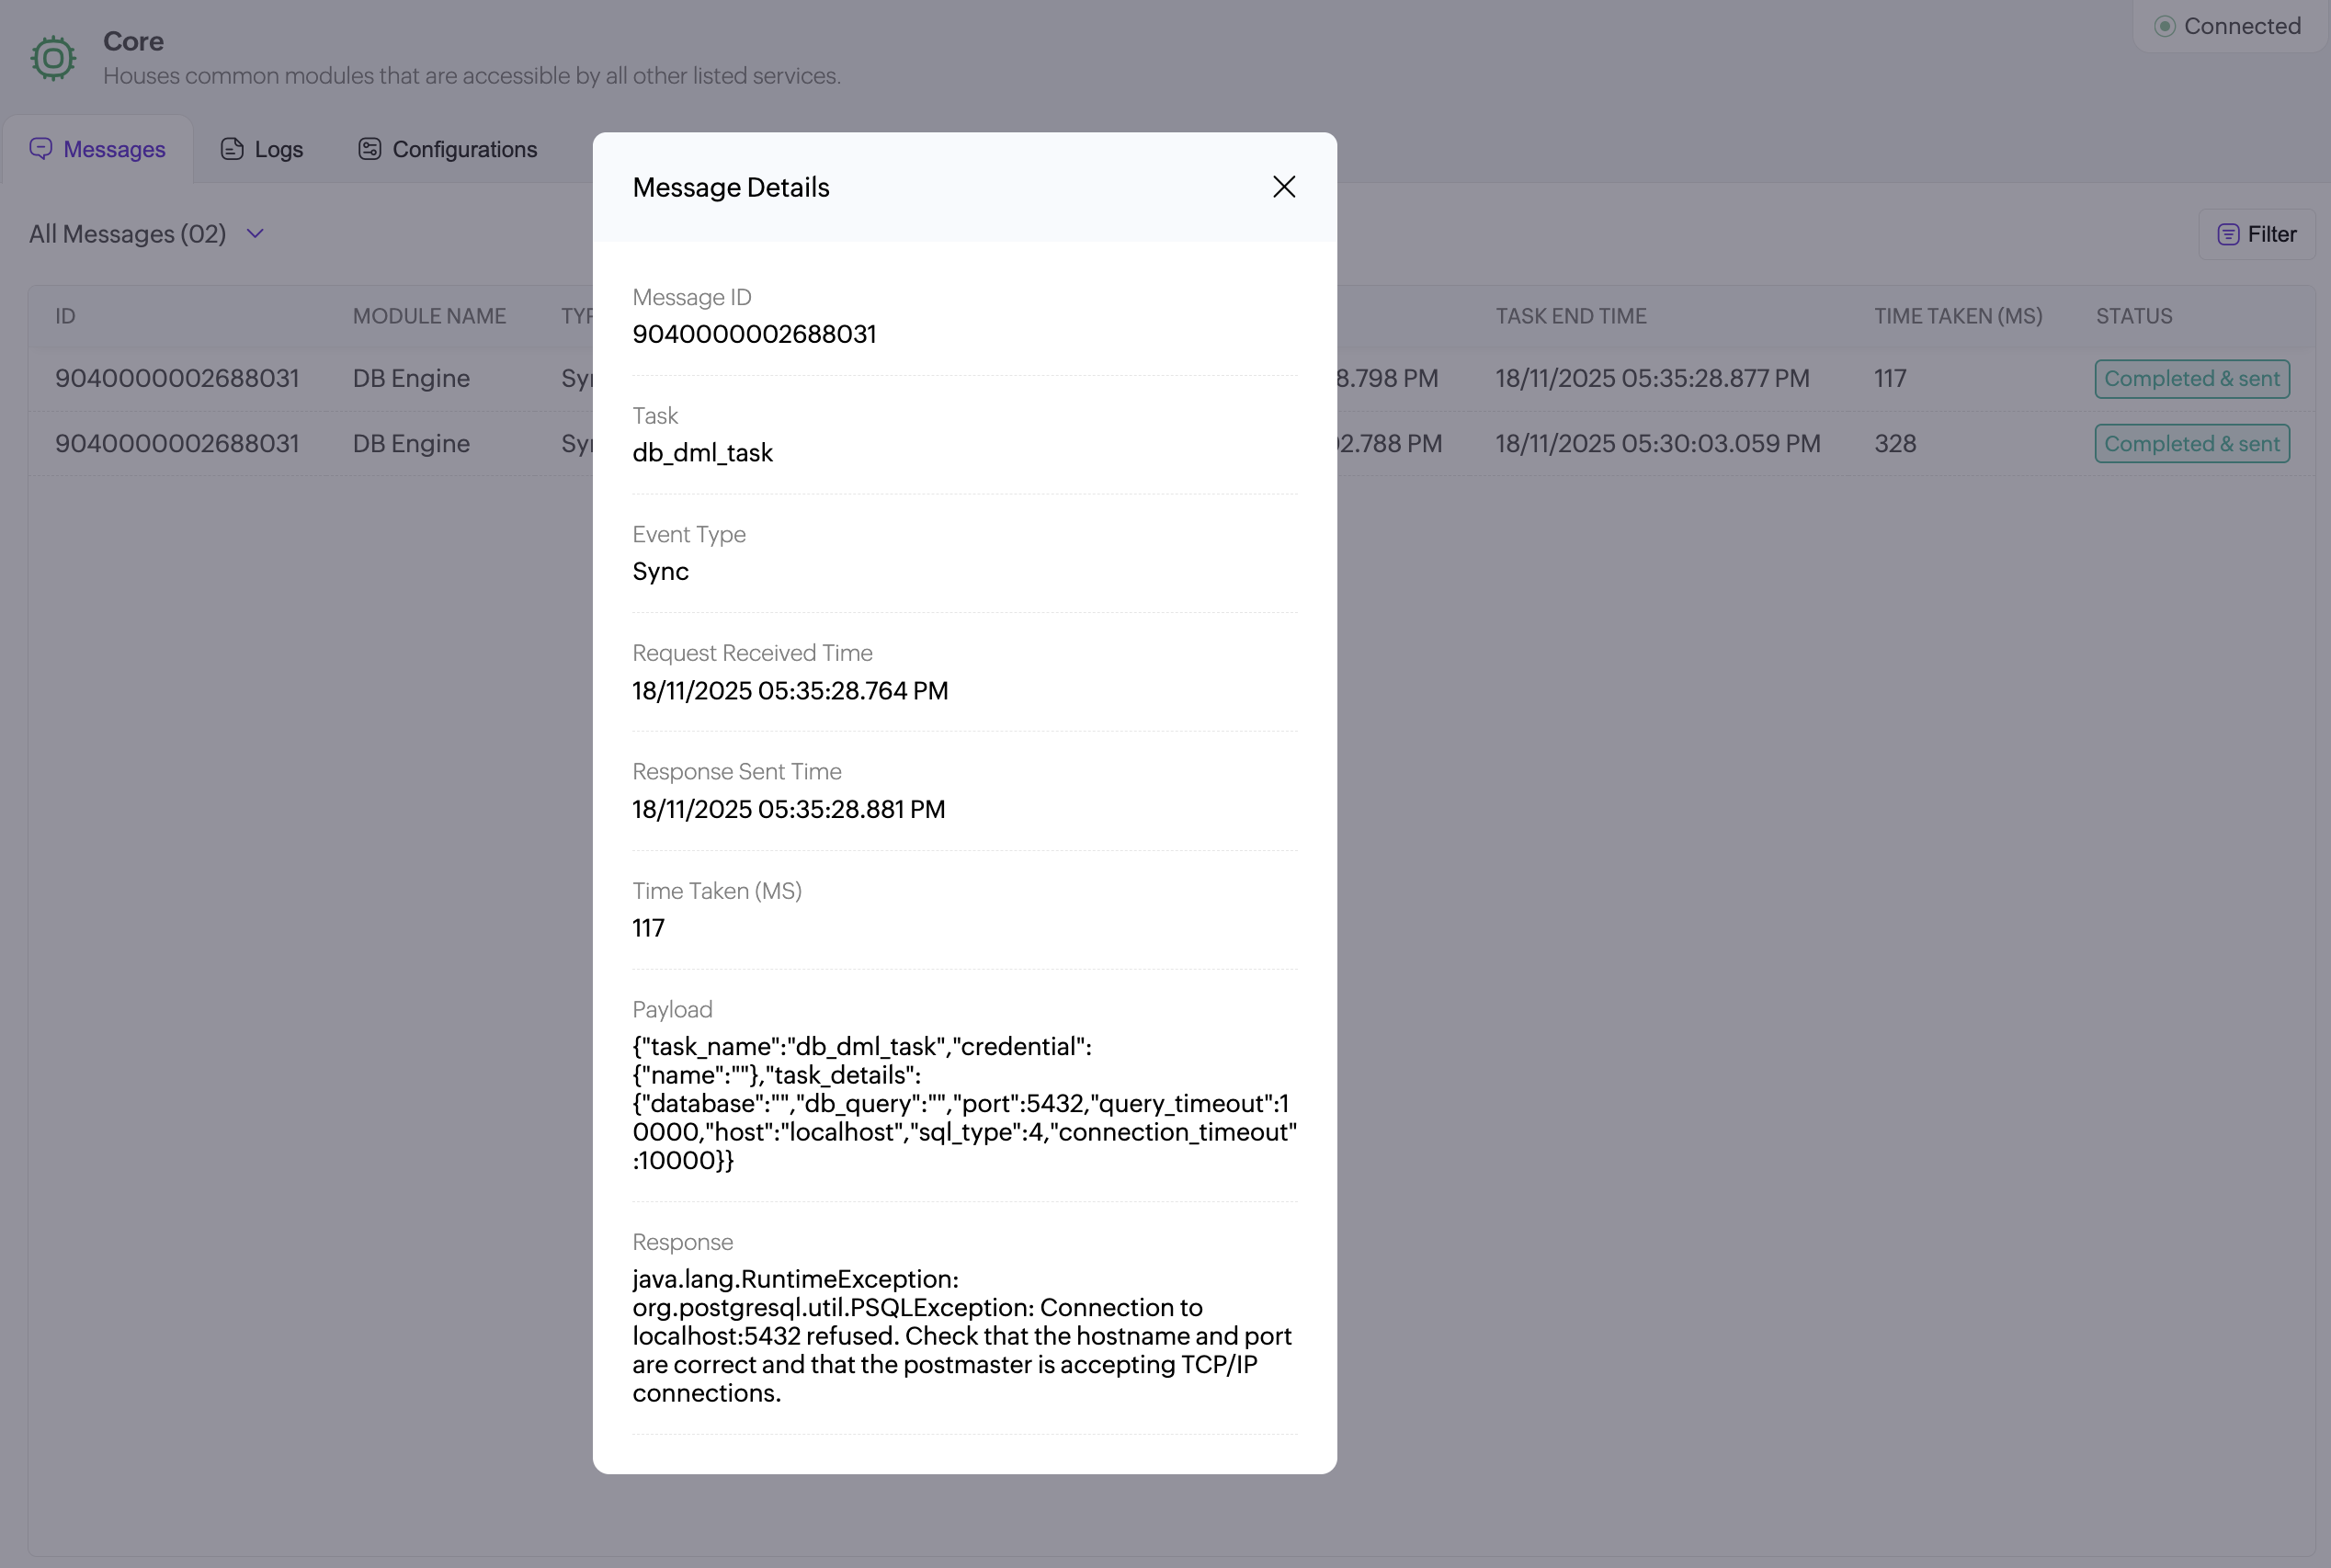
Task: Select the first message row ID
Action: [x=177, y=379]
